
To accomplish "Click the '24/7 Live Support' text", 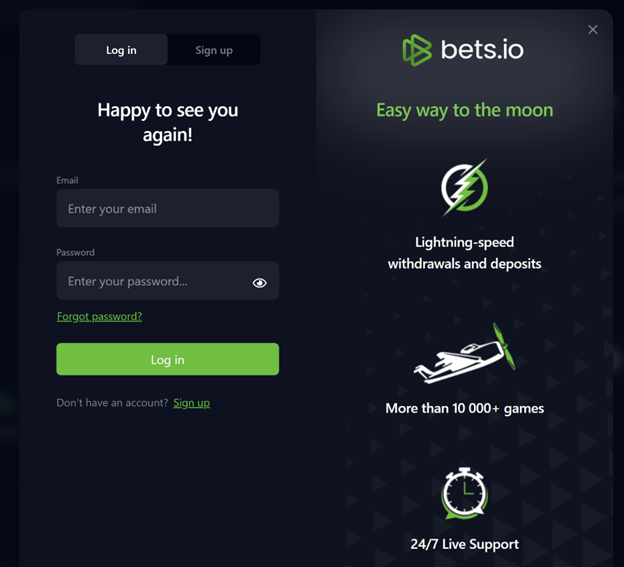I will click(x=465, y=545).
